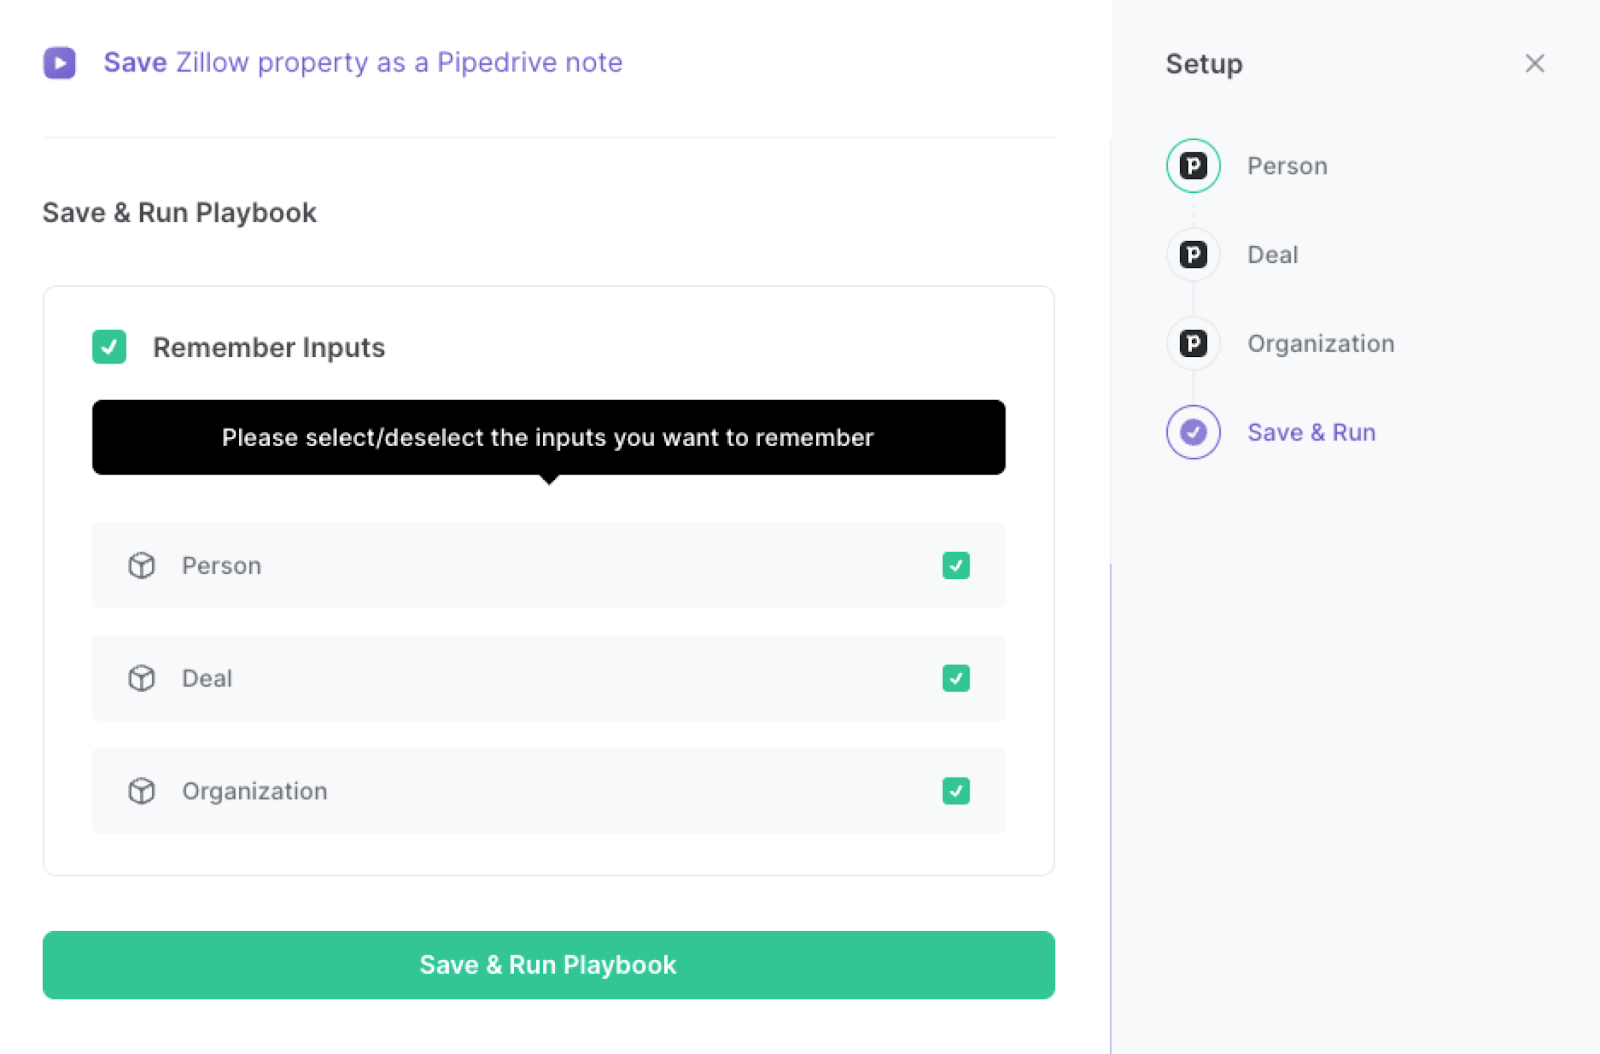Click the checkmark icon for Save & Run step
1600x1054 pixels.
point(1193,432)
